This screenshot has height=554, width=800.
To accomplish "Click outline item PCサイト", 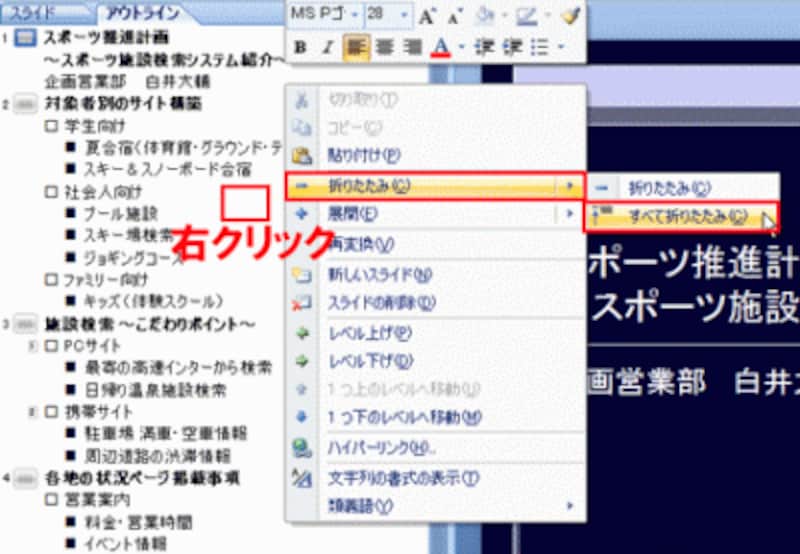I will (92, 346).
